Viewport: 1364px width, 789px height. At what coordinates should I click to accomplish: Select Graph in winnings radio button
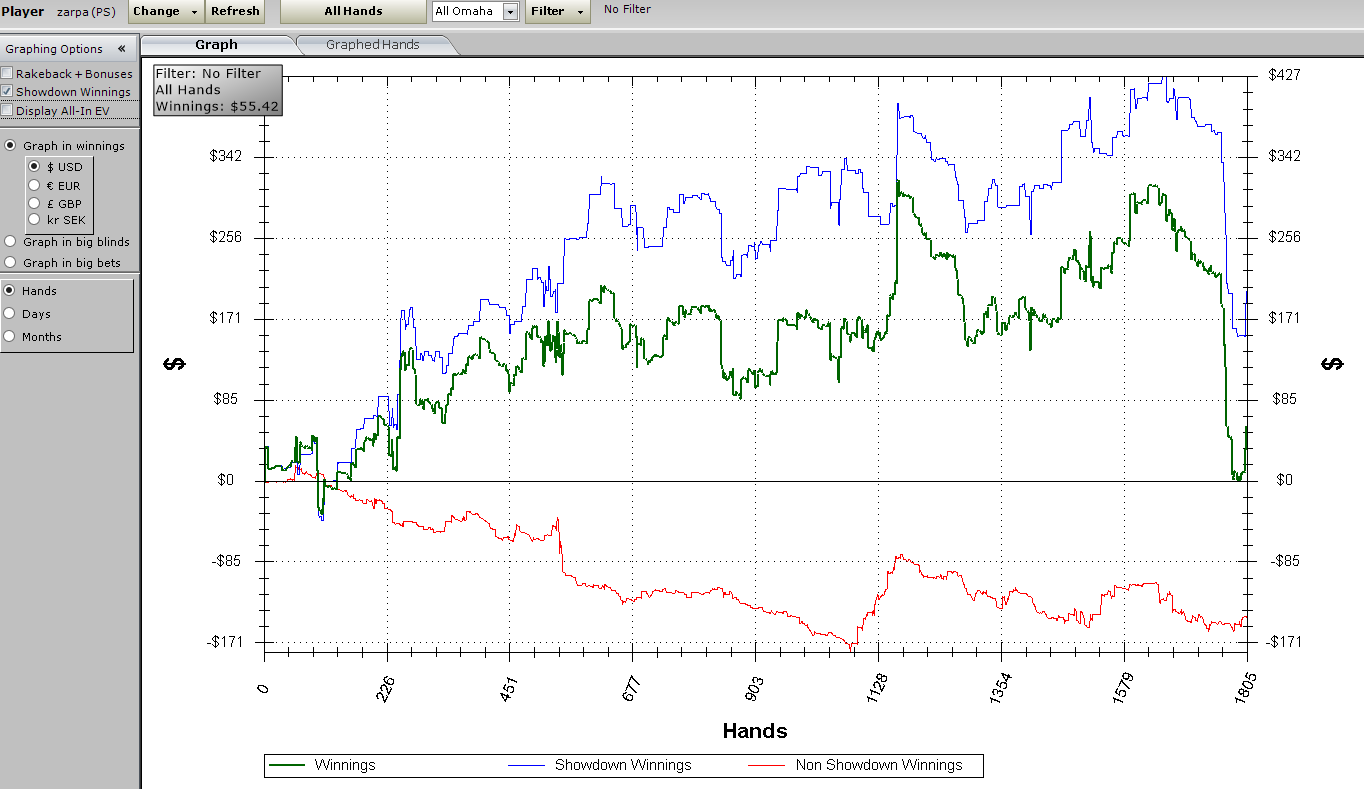tap(11, 146)
